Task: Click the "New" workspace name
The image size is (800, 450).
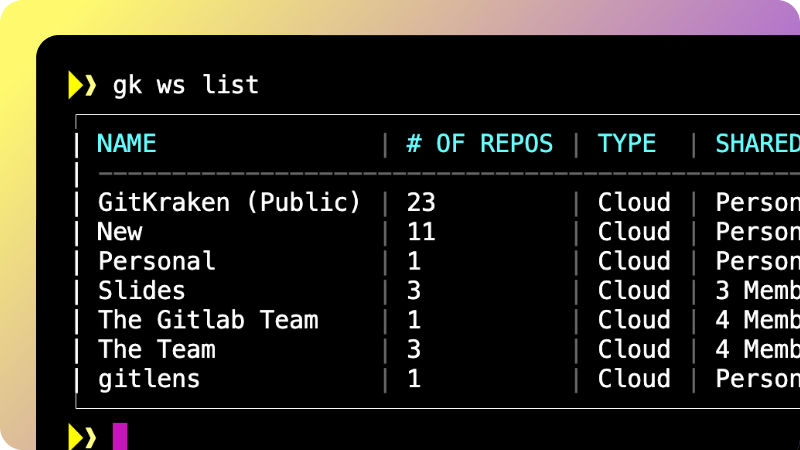Action: 120,232
